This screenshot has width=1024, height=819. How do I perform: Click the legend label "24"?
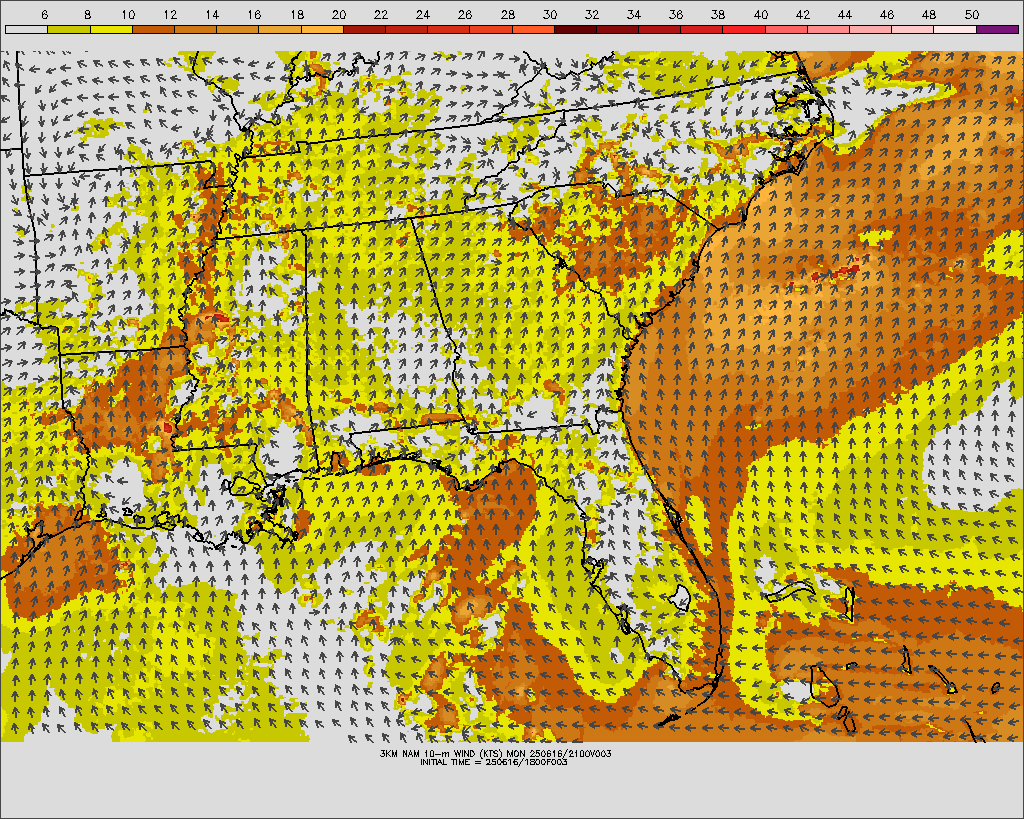pos(423,14)
